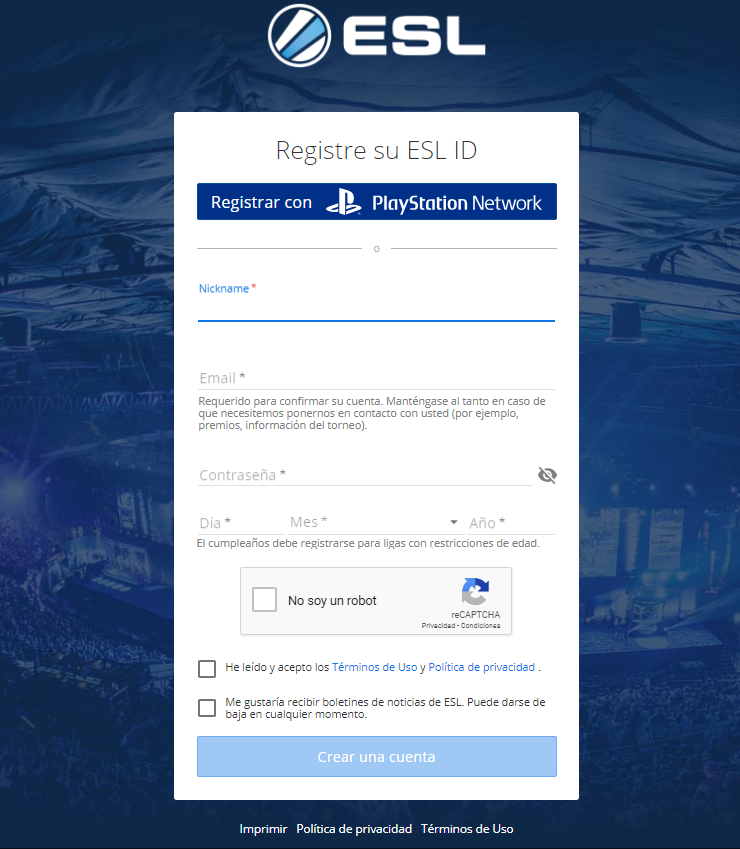The height and width of the screenshot is (849, 740).
Task: Click the PlayStation logo icon
Action: [x=343, y=202]
